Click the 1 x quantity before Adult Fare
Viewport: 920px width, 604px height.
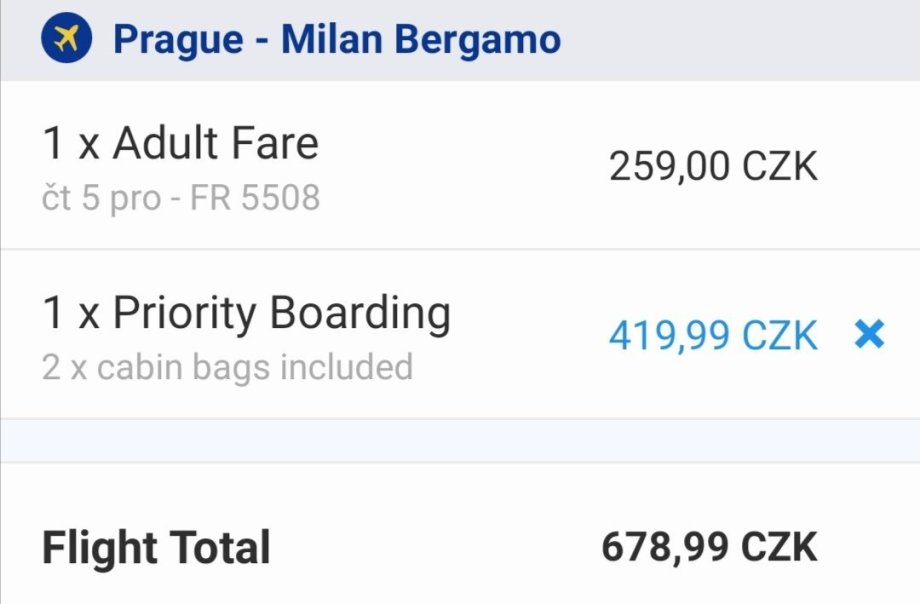tap(70, 144)
